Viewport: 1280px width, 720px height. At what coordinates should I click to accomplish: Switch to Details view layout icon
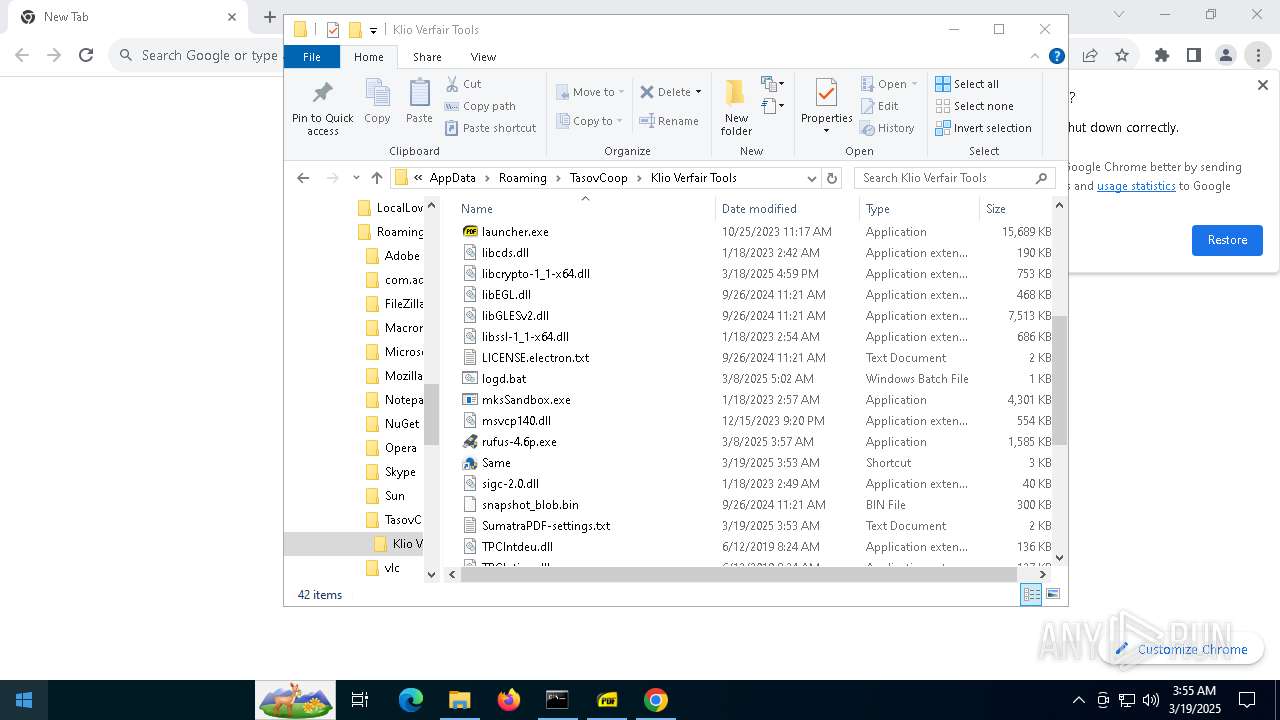[x=1031, y=595]
